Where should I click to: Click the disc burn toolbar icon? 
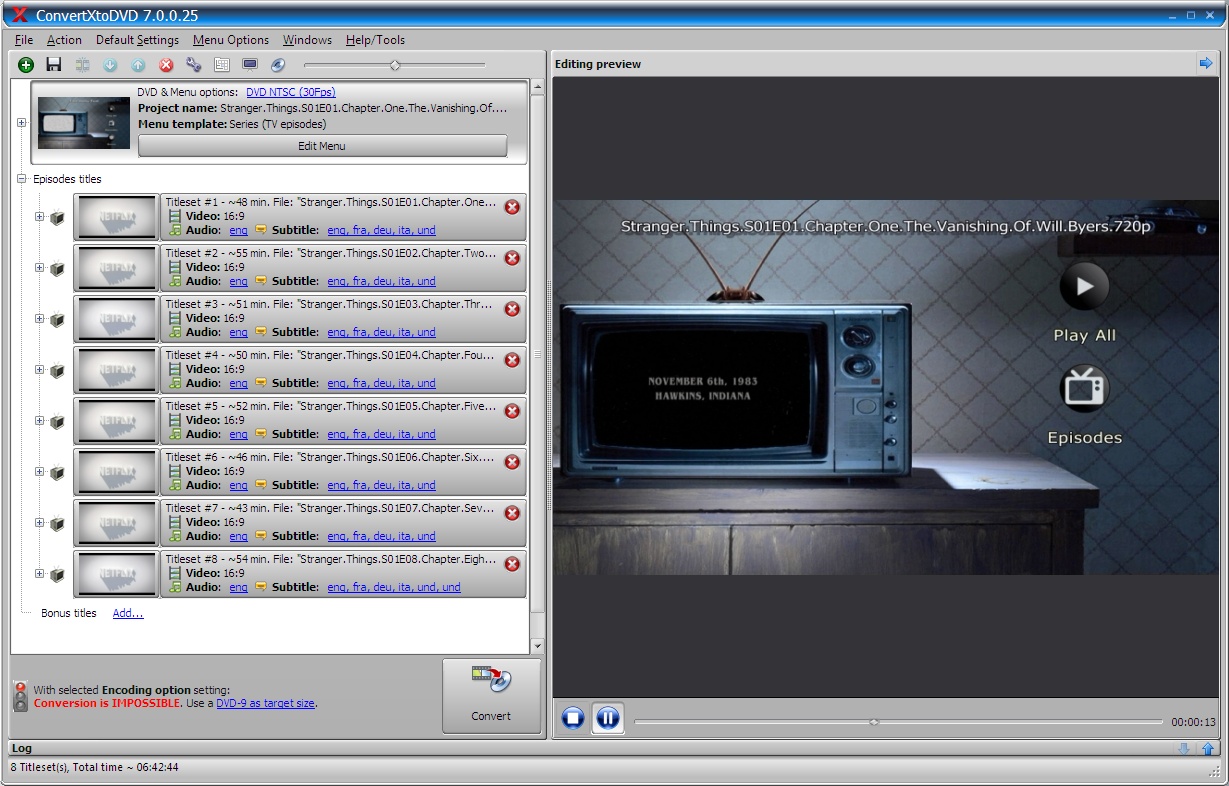pos(278,65)
